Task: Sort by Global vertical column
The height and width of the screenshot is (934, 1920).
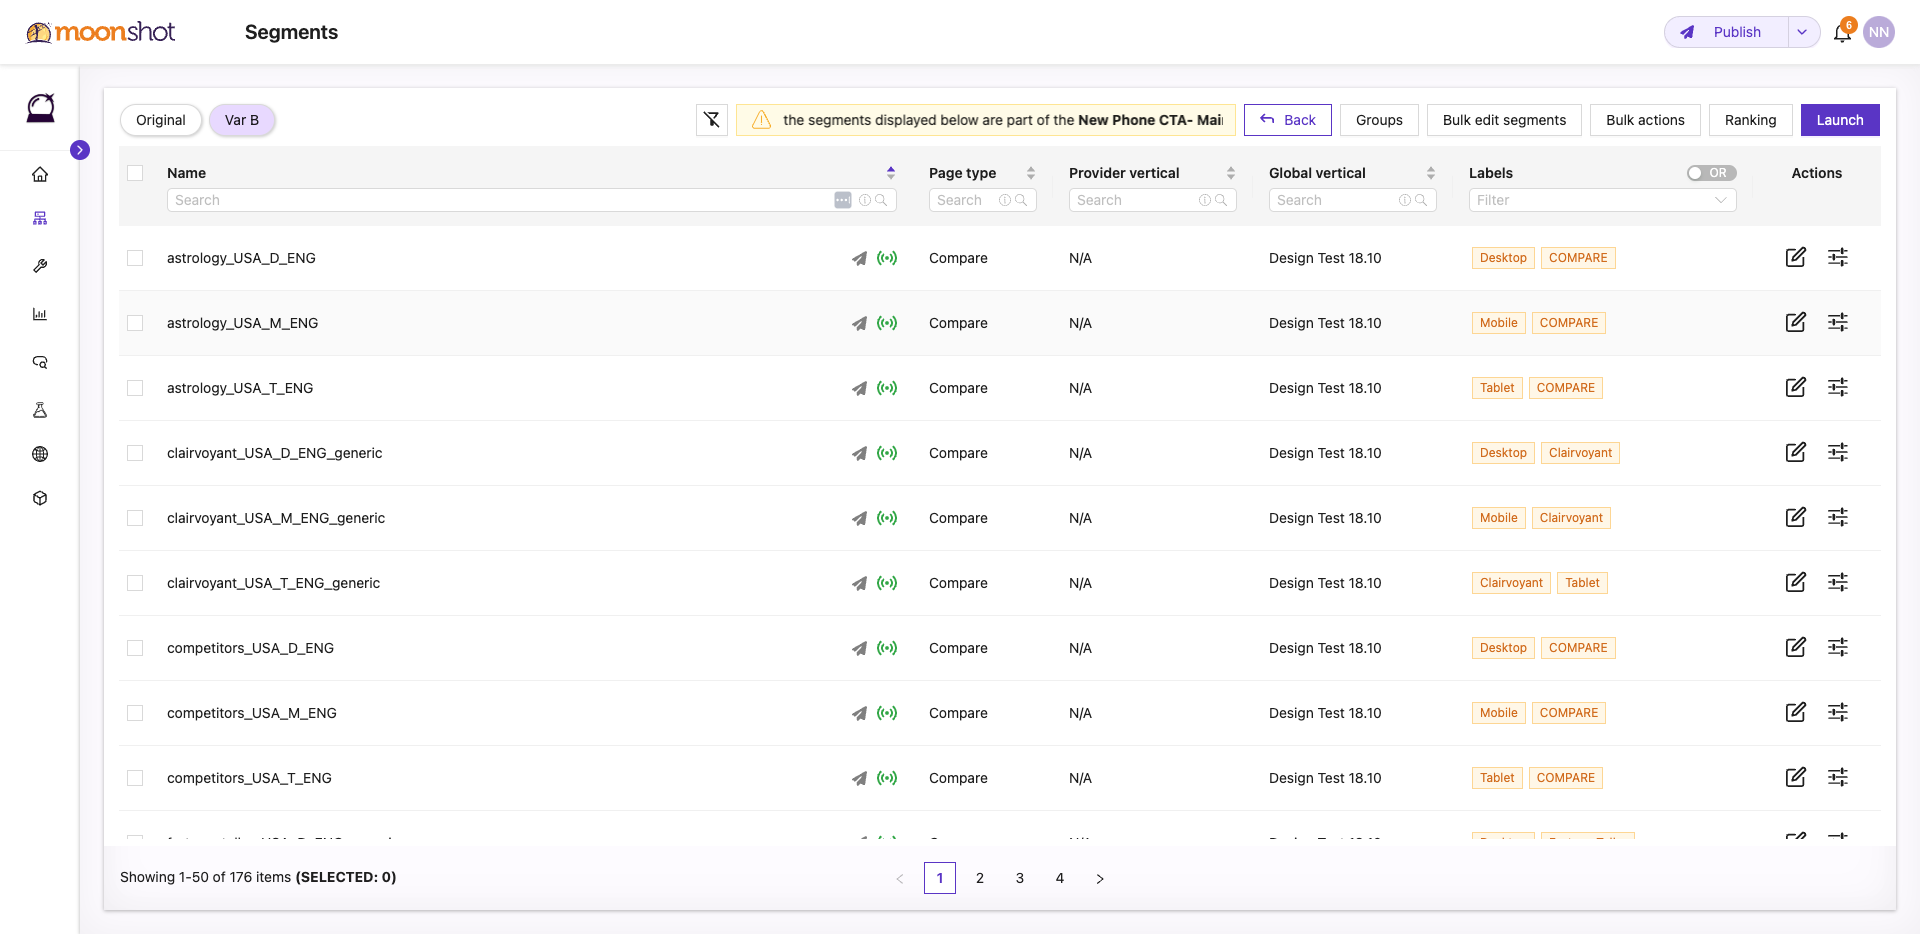Action: click(1431, 173)
